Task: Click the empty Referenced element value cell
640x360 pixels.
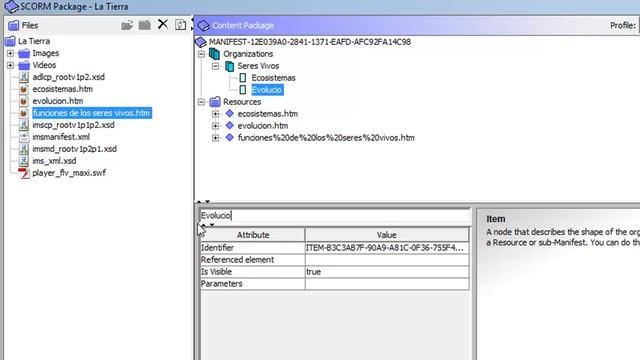Action: coord(387,260)
